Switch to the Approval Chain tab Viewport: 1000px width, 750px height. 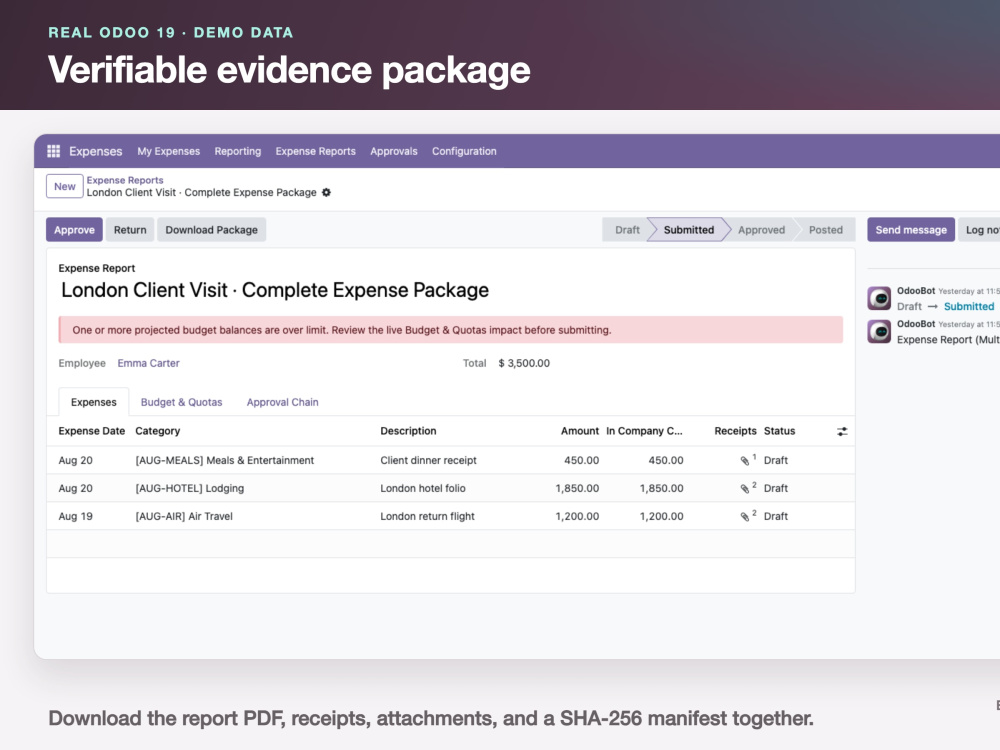pyautogui.click(x=283, y=402)
